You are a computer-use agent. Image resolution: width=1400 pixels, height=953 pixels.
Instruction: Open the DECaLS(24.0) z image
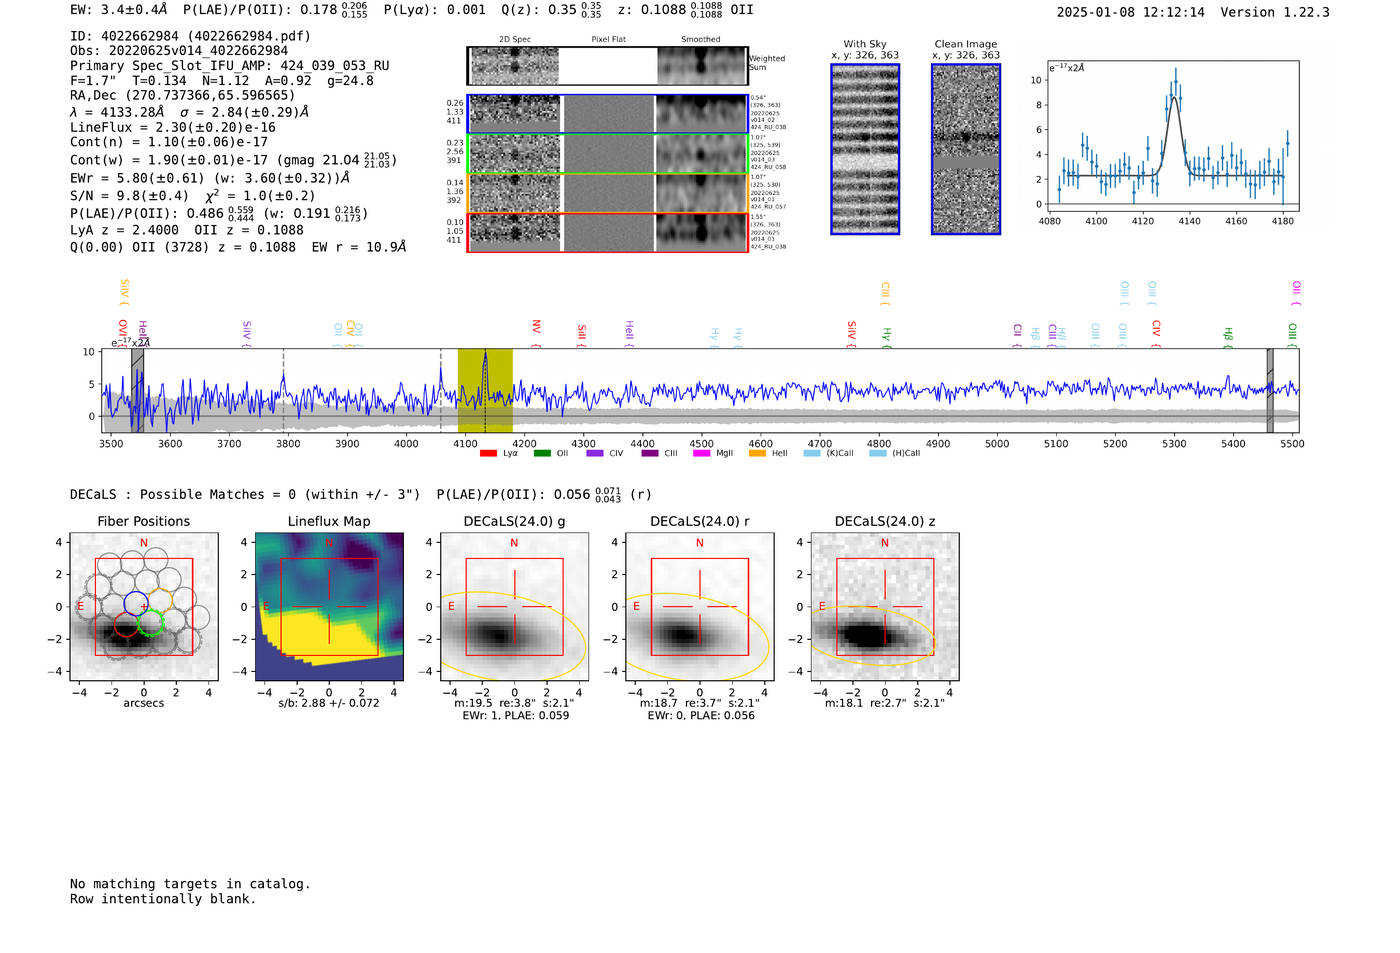885,606
